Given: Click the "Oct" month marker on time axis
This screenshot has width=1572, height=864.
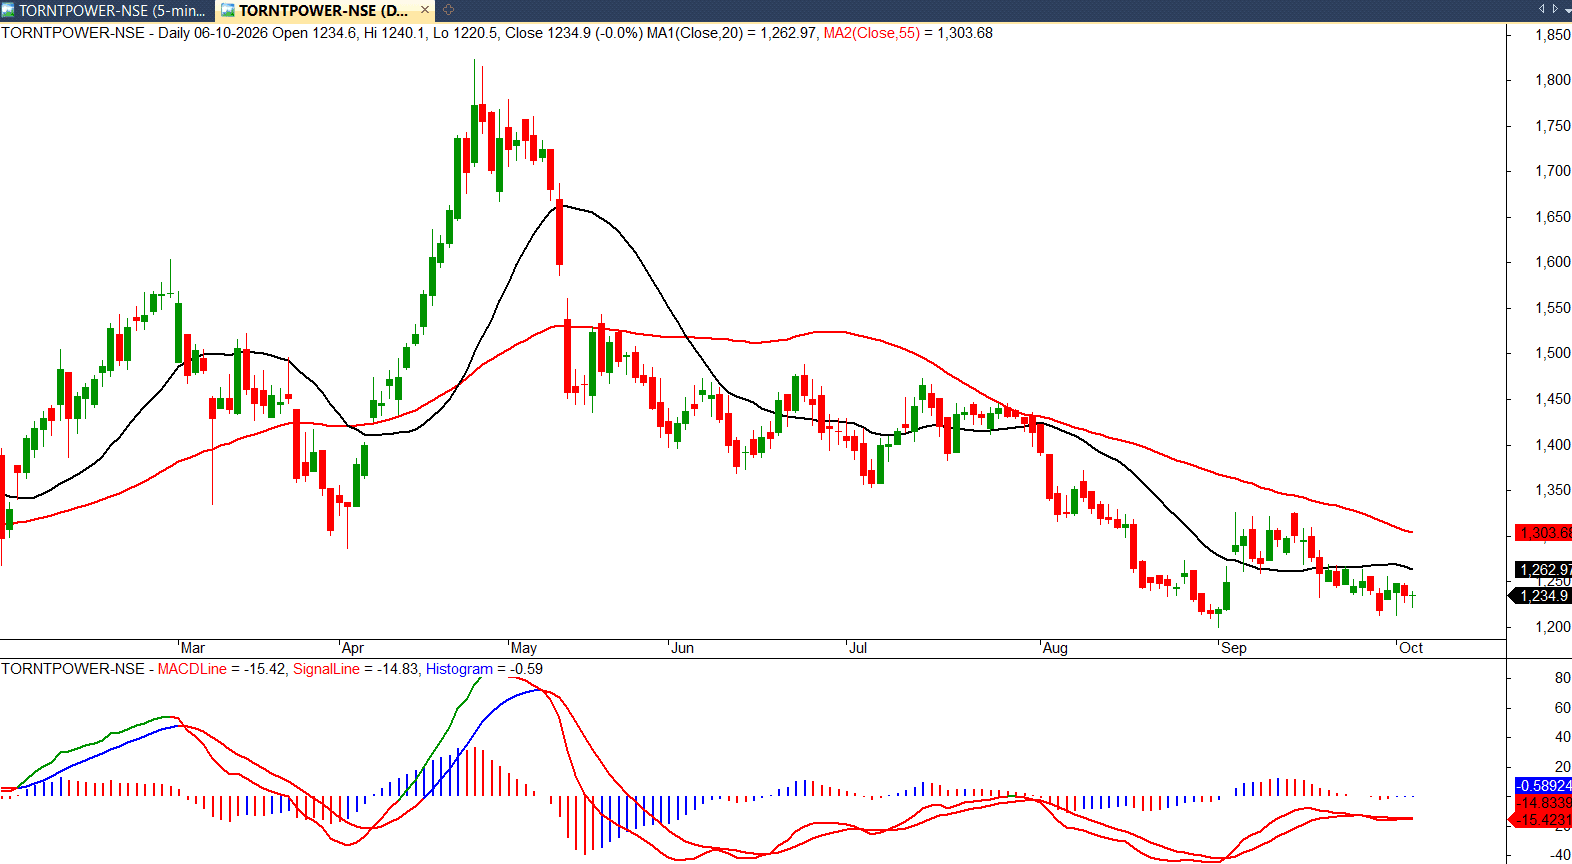Looking at the screenshot, I should [x=1411, y=648].
